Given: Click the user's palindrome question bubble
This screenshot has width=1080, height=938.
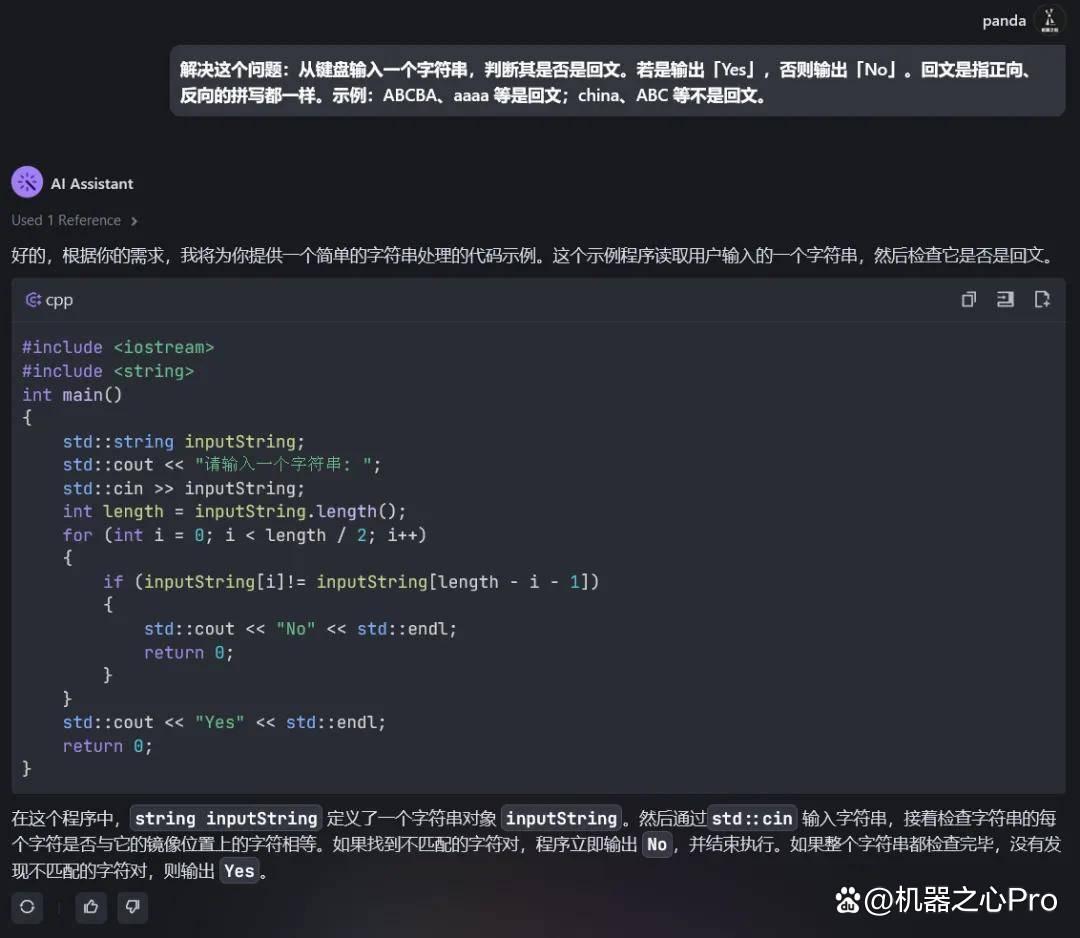Looking at the screenshot, I should [617, 81].
